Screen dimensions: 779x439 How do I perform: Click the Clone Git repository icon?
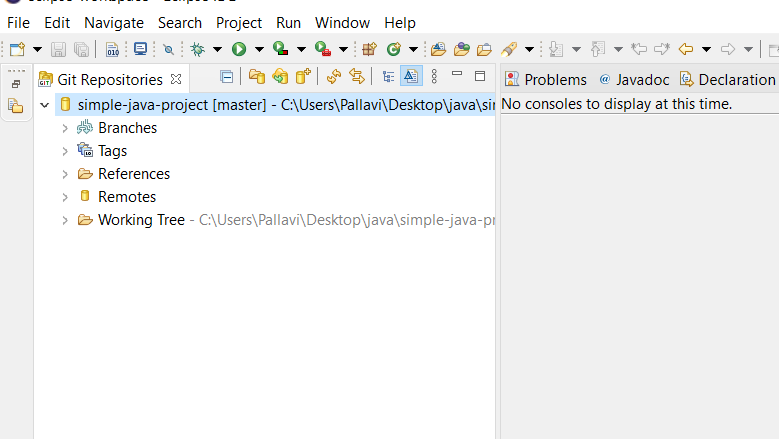(x=280, y=76)
